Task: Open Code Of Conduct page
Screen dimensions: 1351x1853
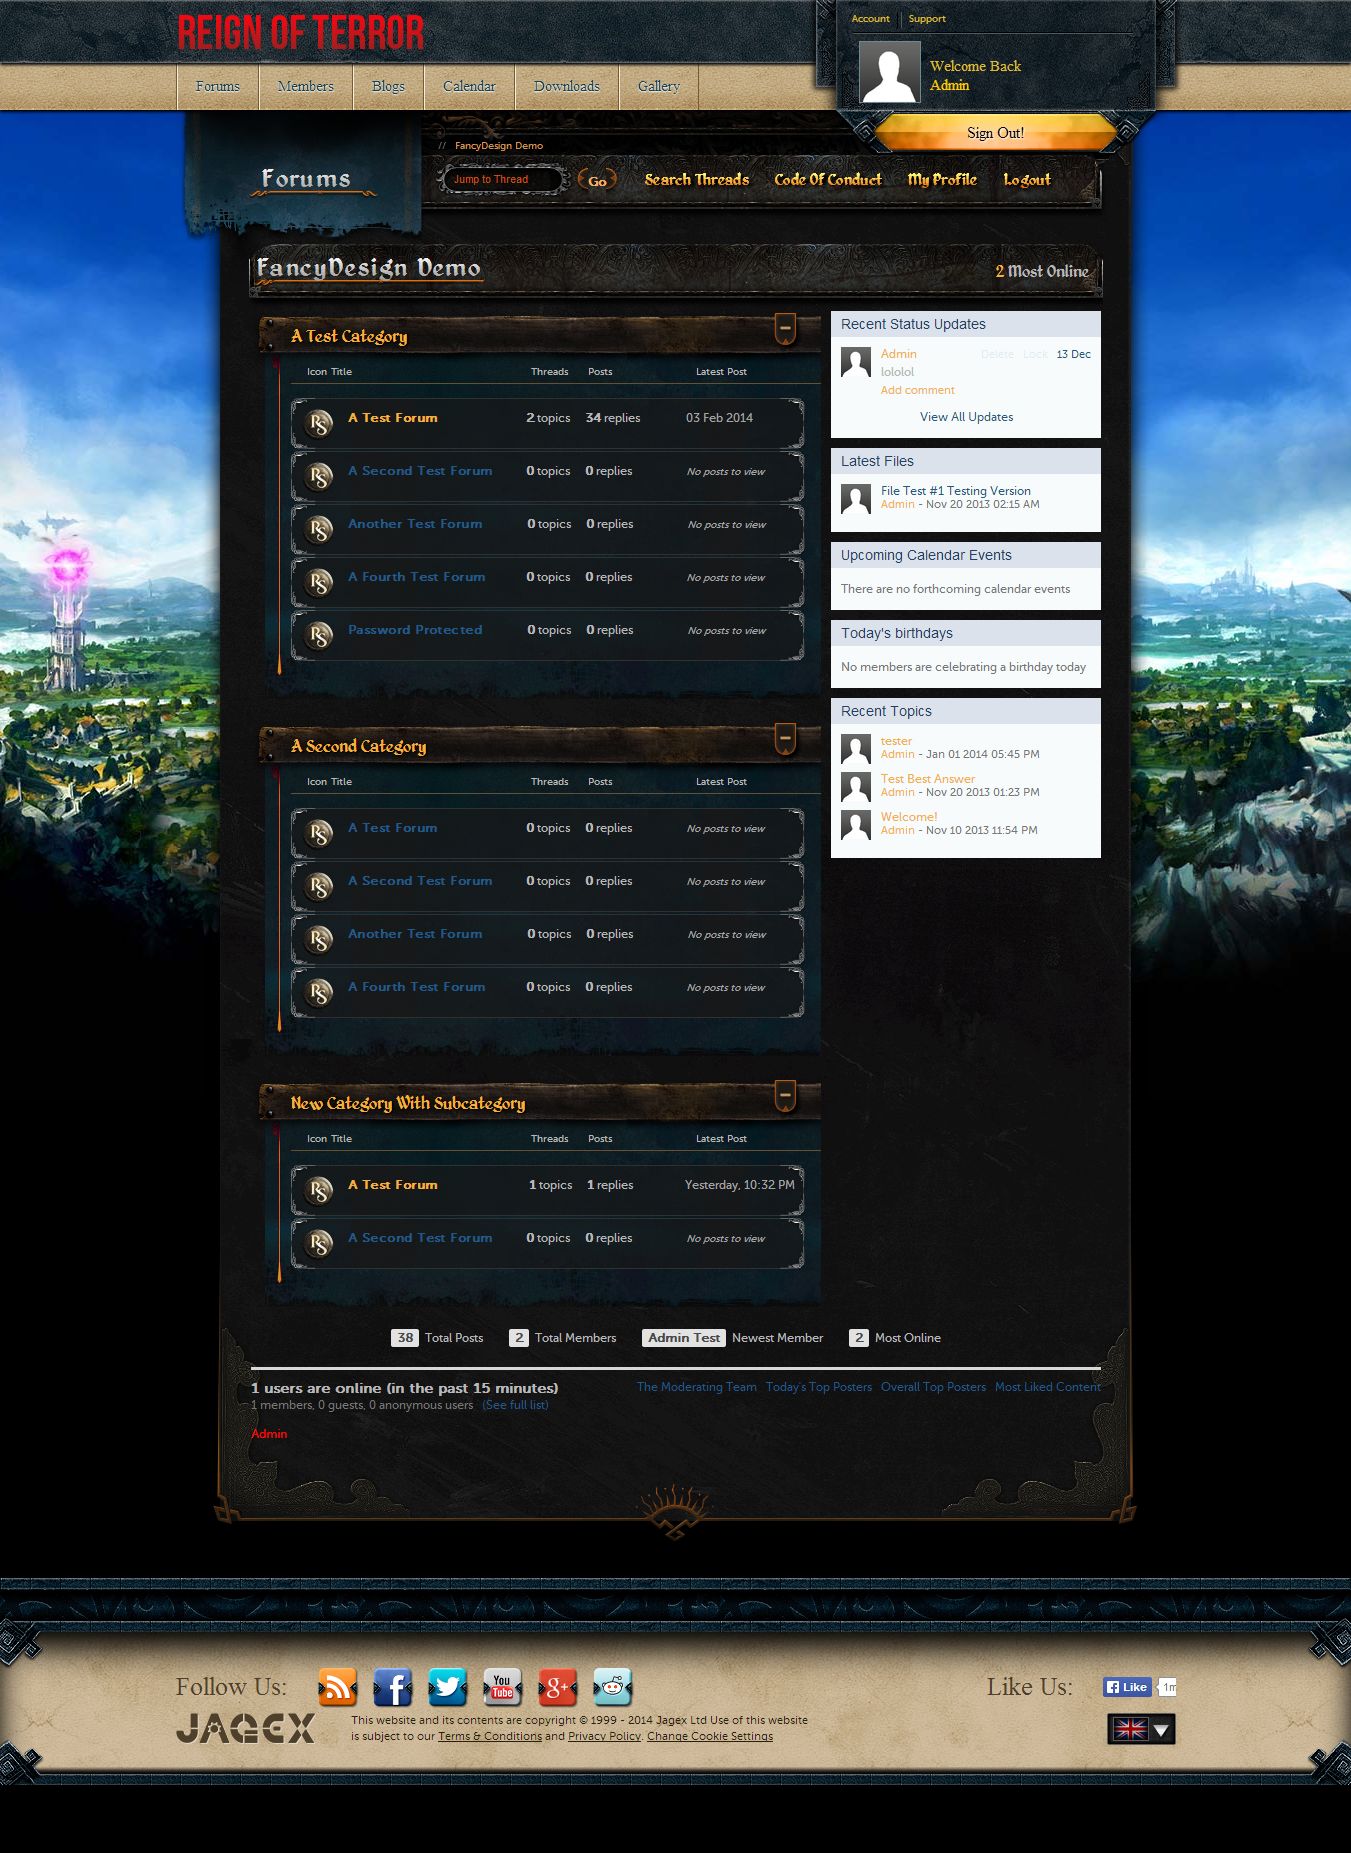Action: [828, 180]
